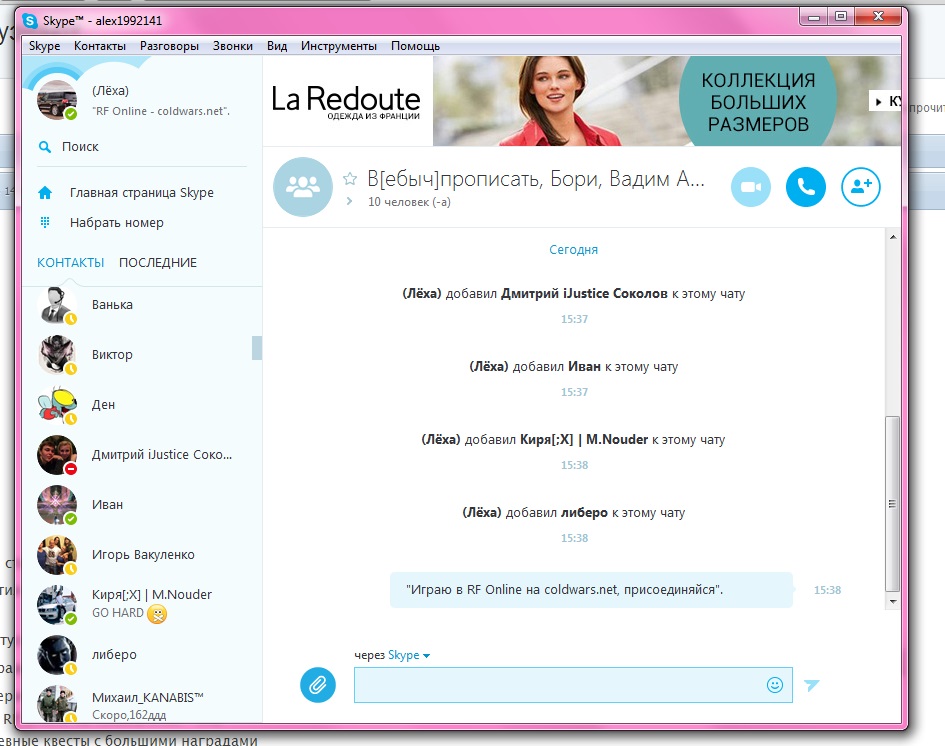Mark the group chat as favorite with the star
This screenshot has height=746, width=945.
(x=350, y=178)
